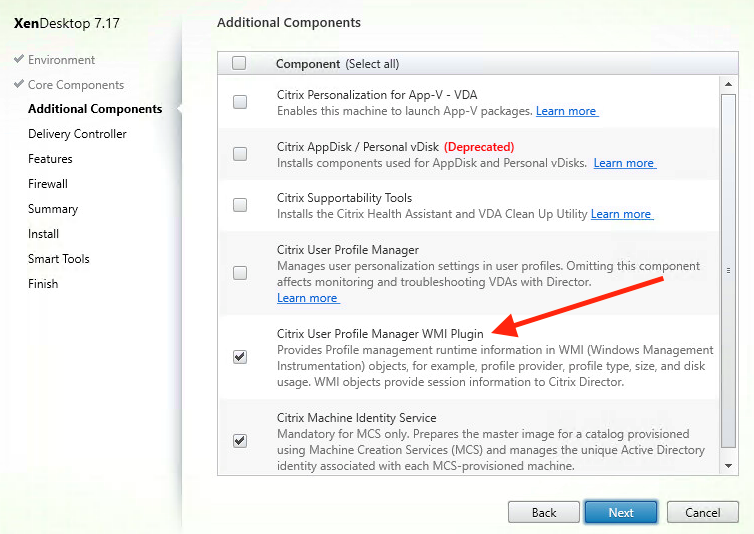Go to the Firewall step

coord(48,184)
